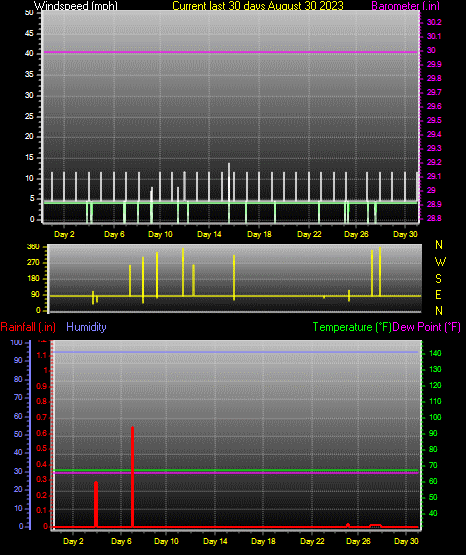Select the "E" compass direction label
Image resolution: width=466 pixels, height=555 pixels.
click(x=438, y=295)
